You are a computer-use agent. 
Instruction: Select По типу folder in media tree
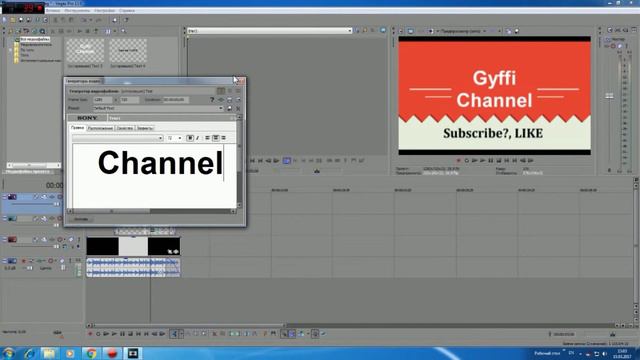(x=27, y=50)
